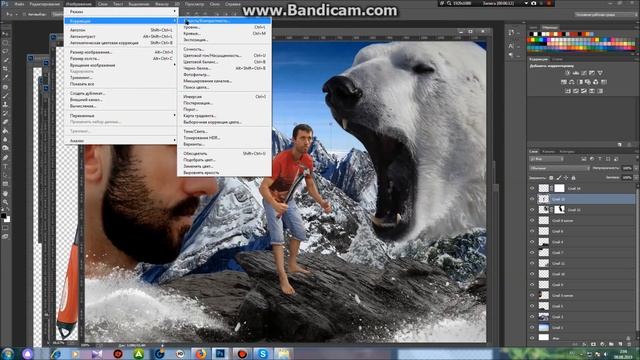This screenshot has width=640, height=360.
Task: Click the lock position icon in Layers
Action: tap(566, 178)
